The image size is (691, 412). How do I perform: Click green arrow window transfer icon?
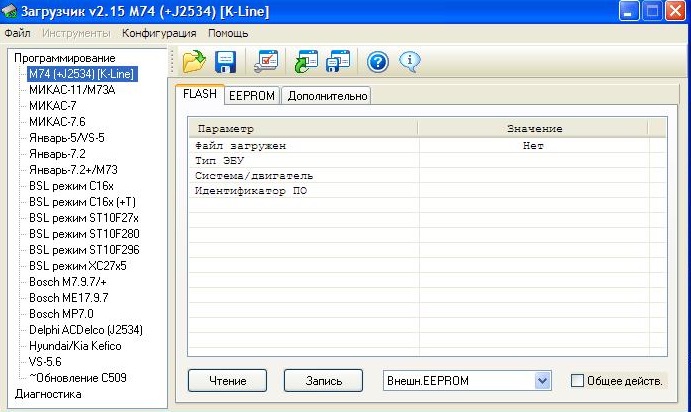[306, 61]
